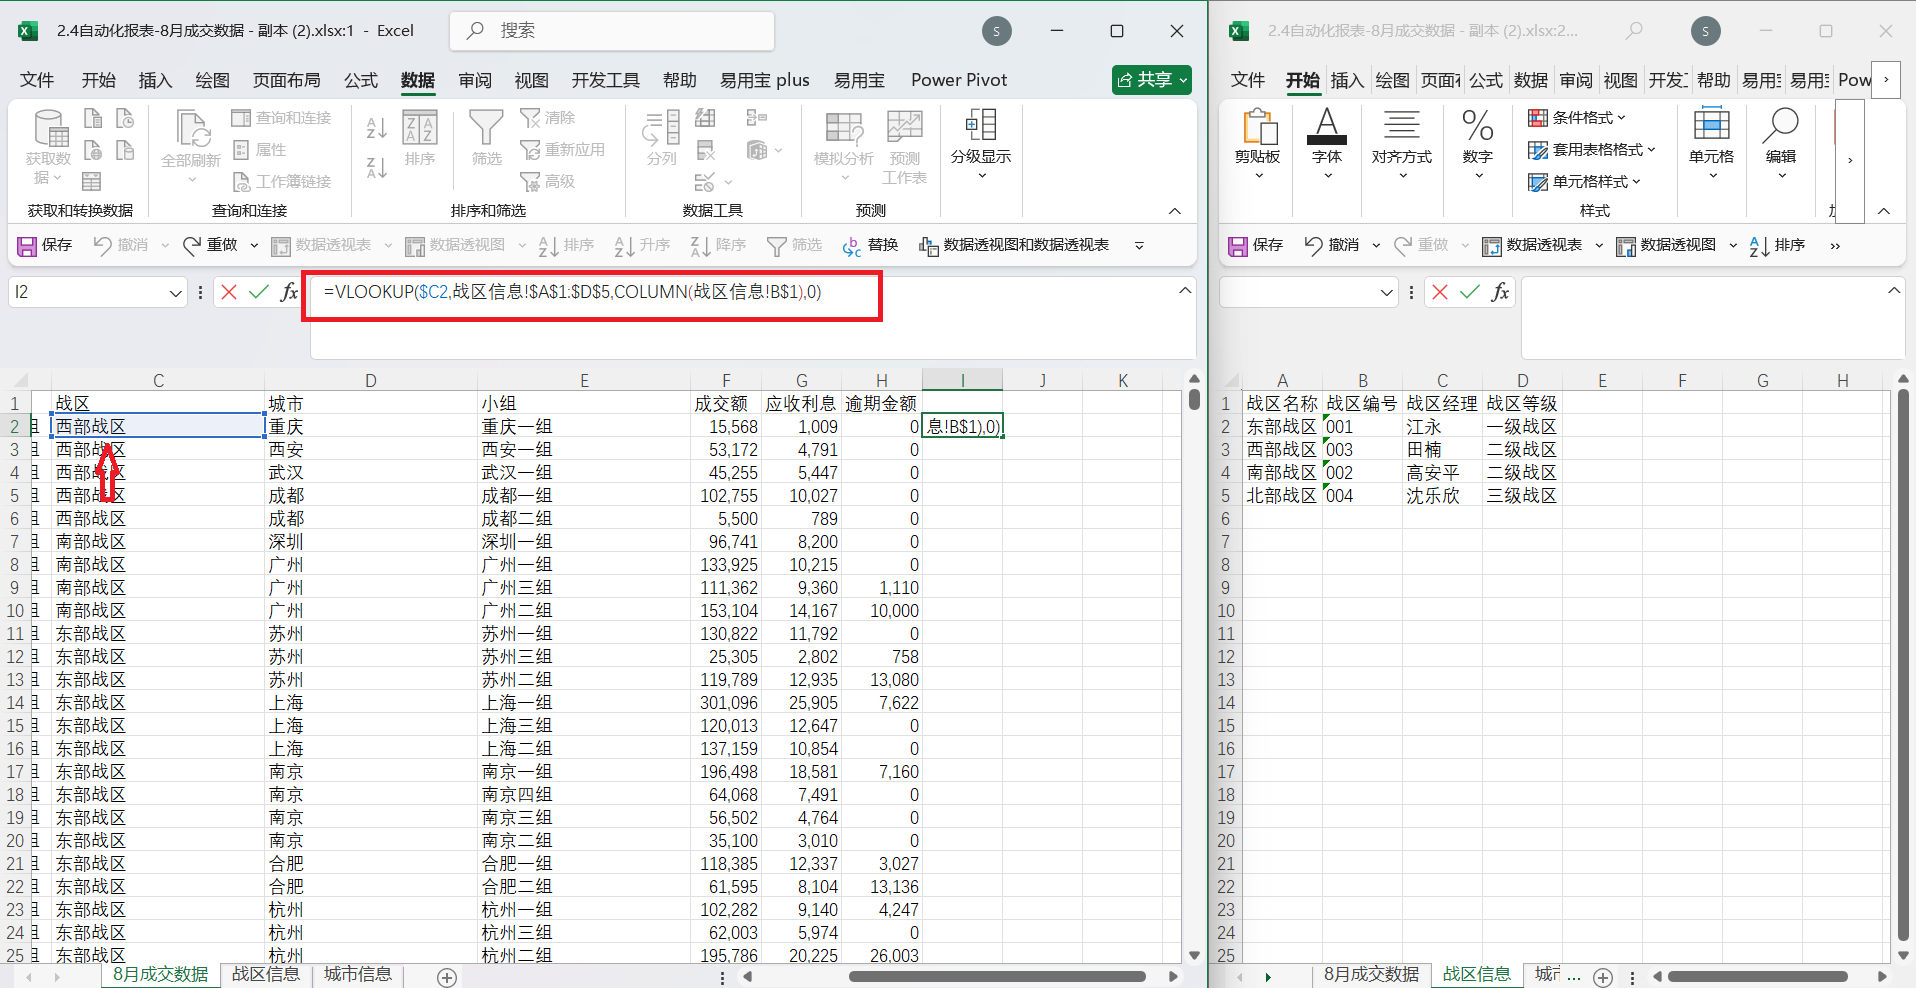
Task: Click Sort Z to A descending icon
Action: point(376,167)
